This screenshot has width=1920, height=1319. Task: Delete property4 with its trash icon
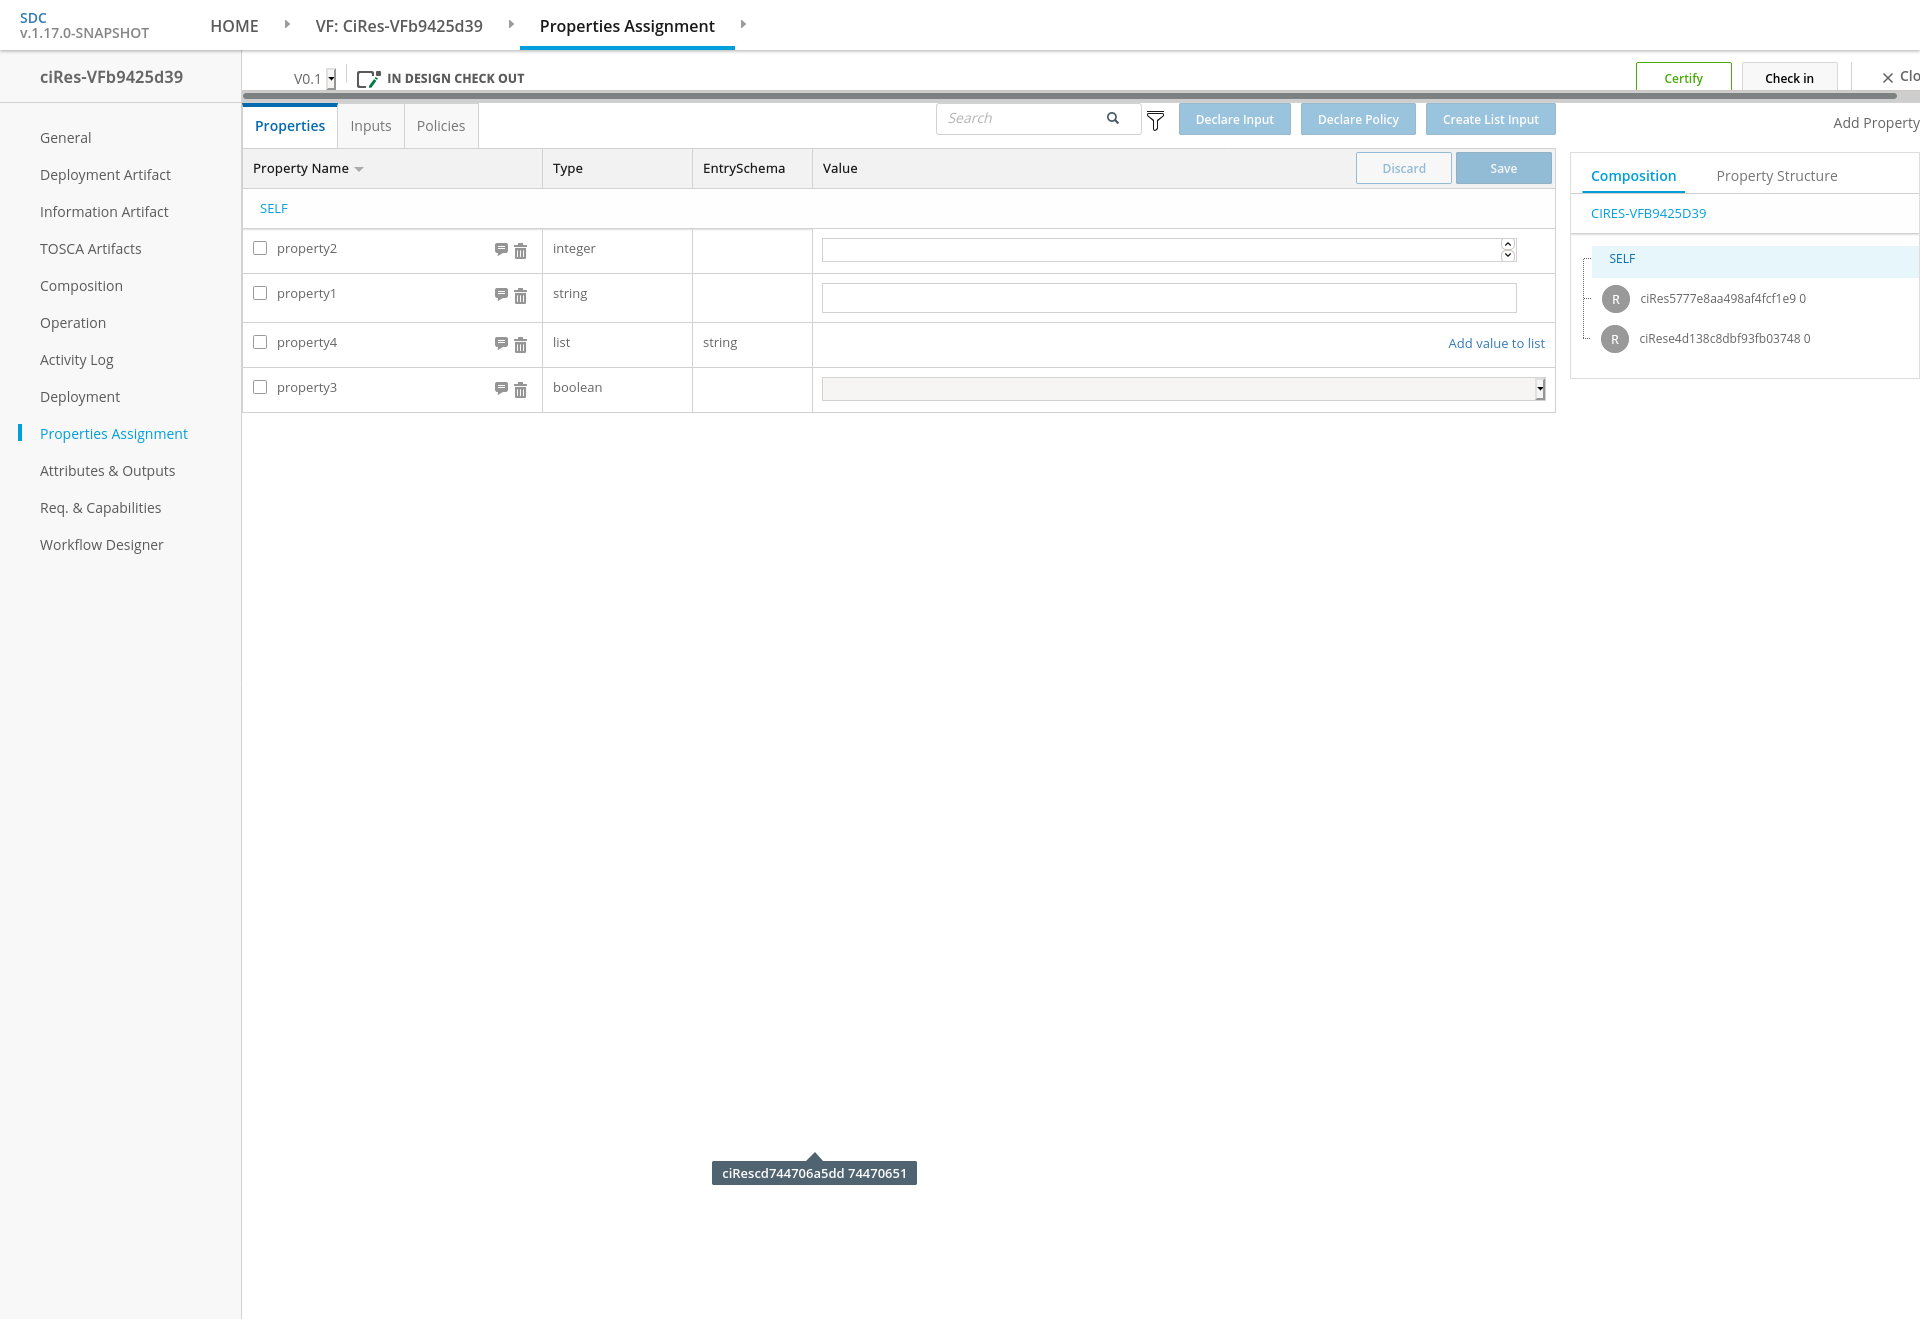(x=520, y=345)
